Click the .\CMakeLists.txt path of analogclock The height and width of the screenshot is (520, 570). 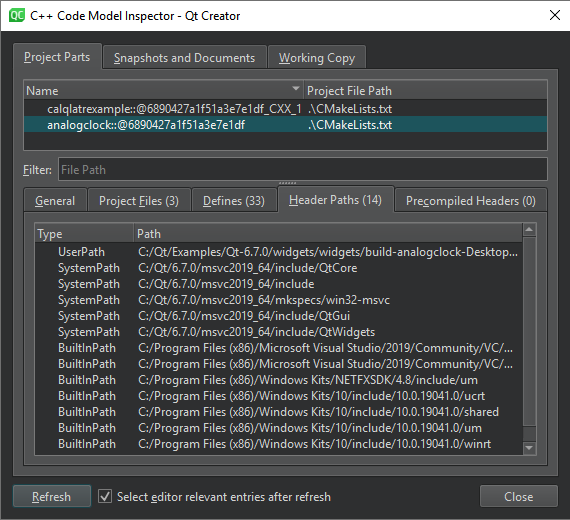tap(350, 125)
